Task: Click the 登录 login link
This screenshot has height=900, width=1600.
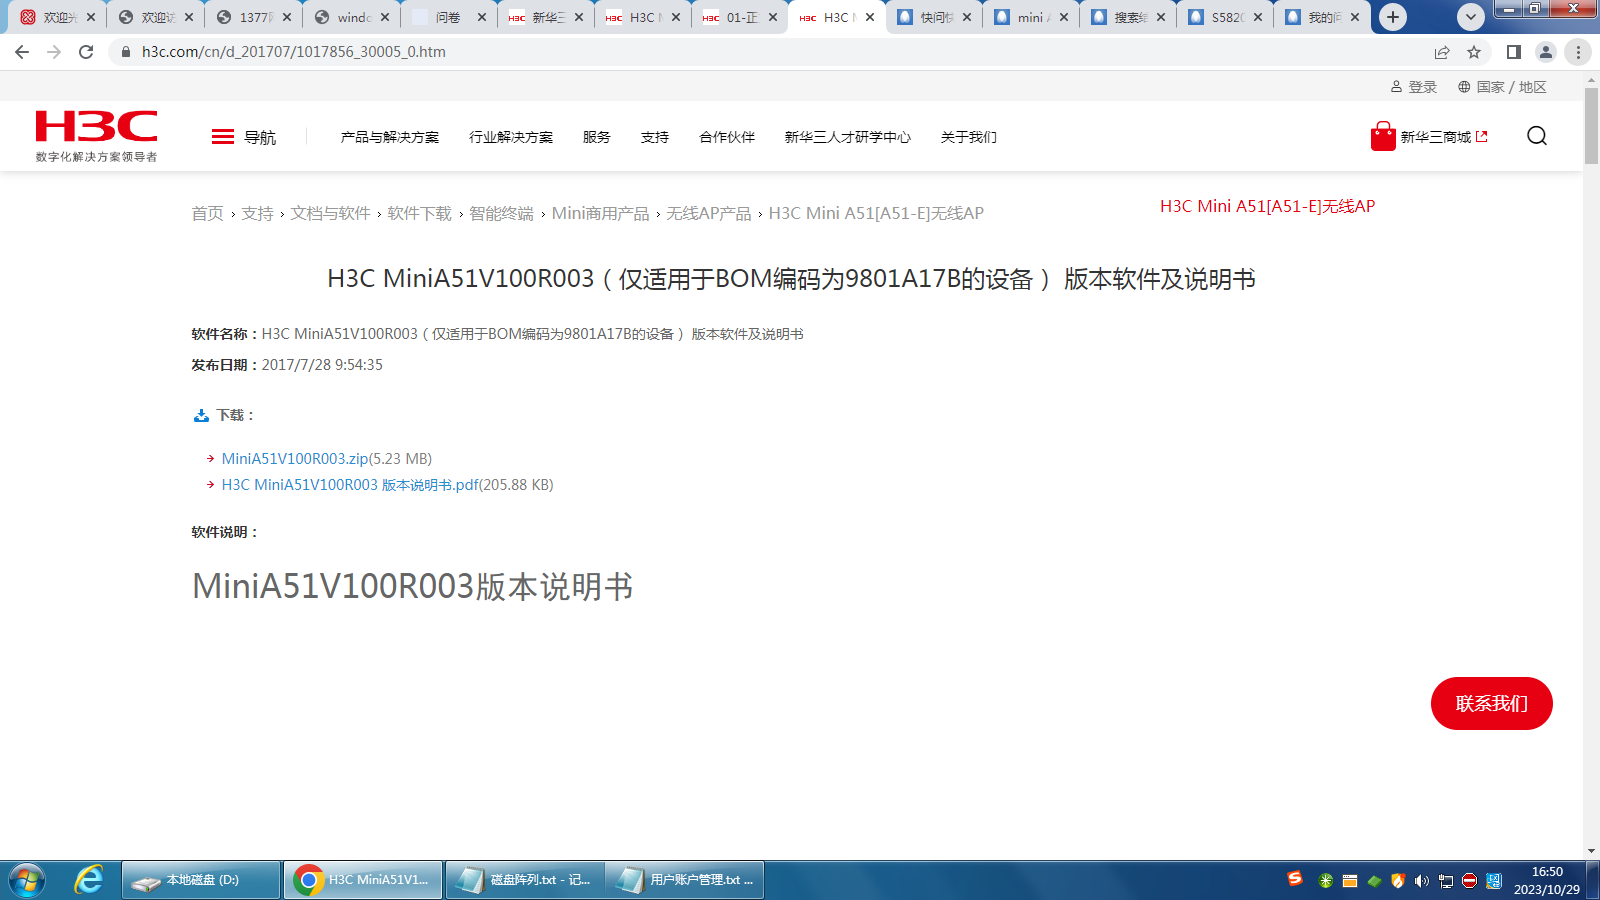Action: [1414, 87]
